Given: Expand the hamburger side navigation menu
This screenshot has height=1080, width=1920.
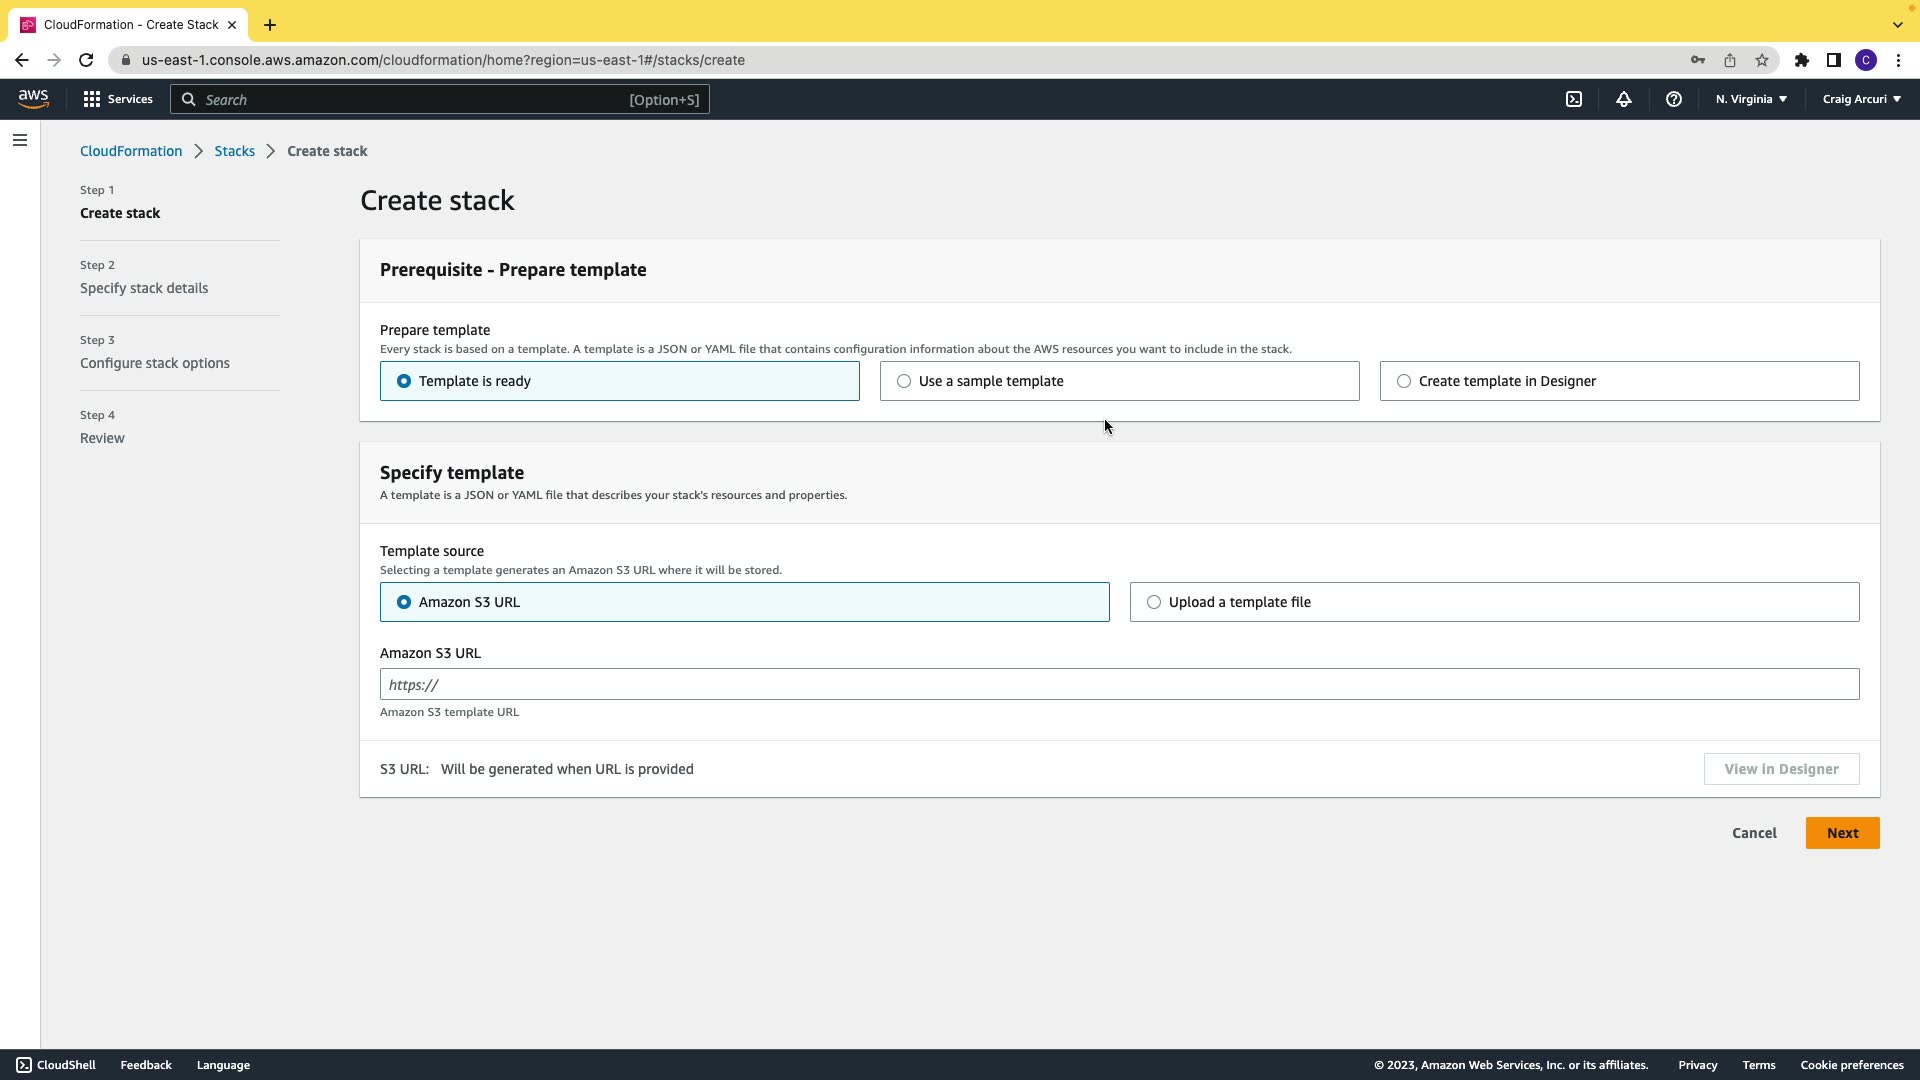Looking at the screenshot, I should pos(20,140).
